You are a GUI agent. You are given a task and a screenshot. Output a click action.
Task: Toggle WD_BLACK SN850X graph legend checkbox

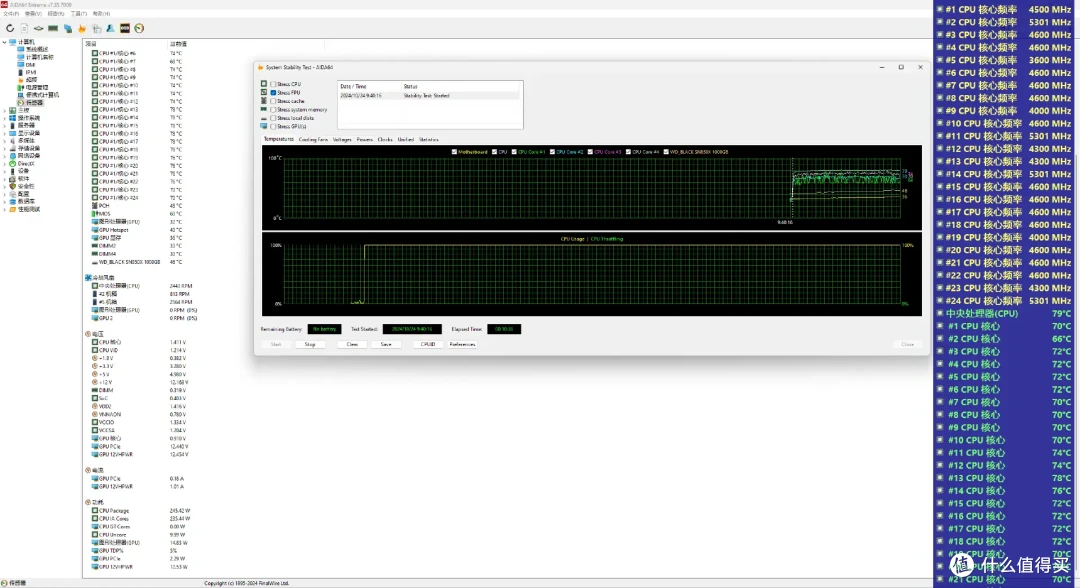coord(666,151)
